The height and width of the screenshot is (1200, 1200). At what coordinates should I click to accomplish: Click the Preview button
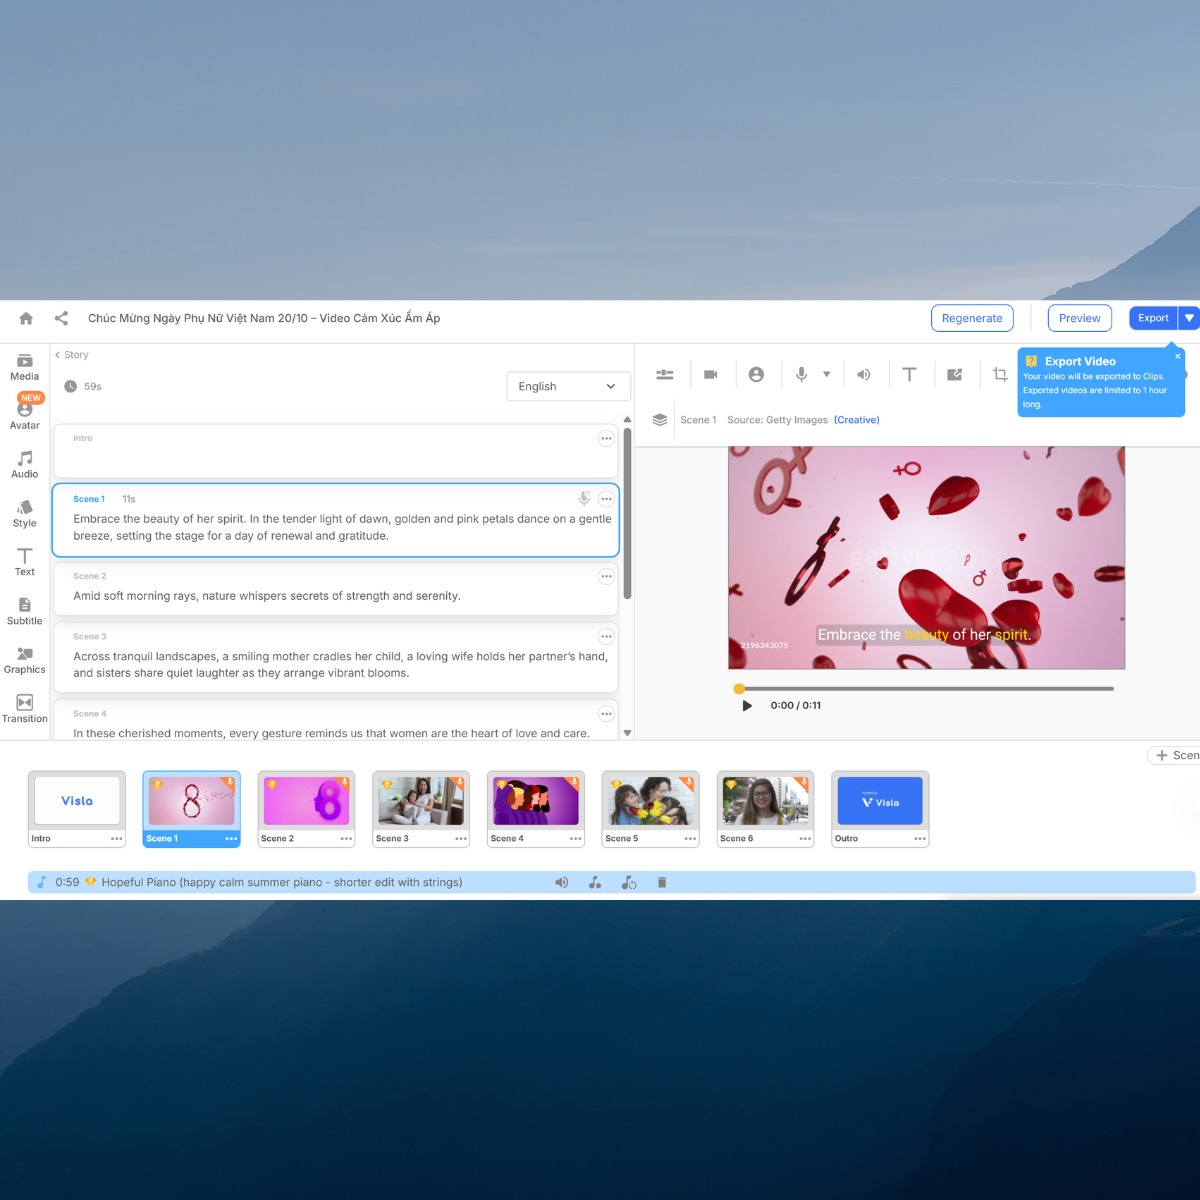pyautogui.click(x=1080, y=318)
